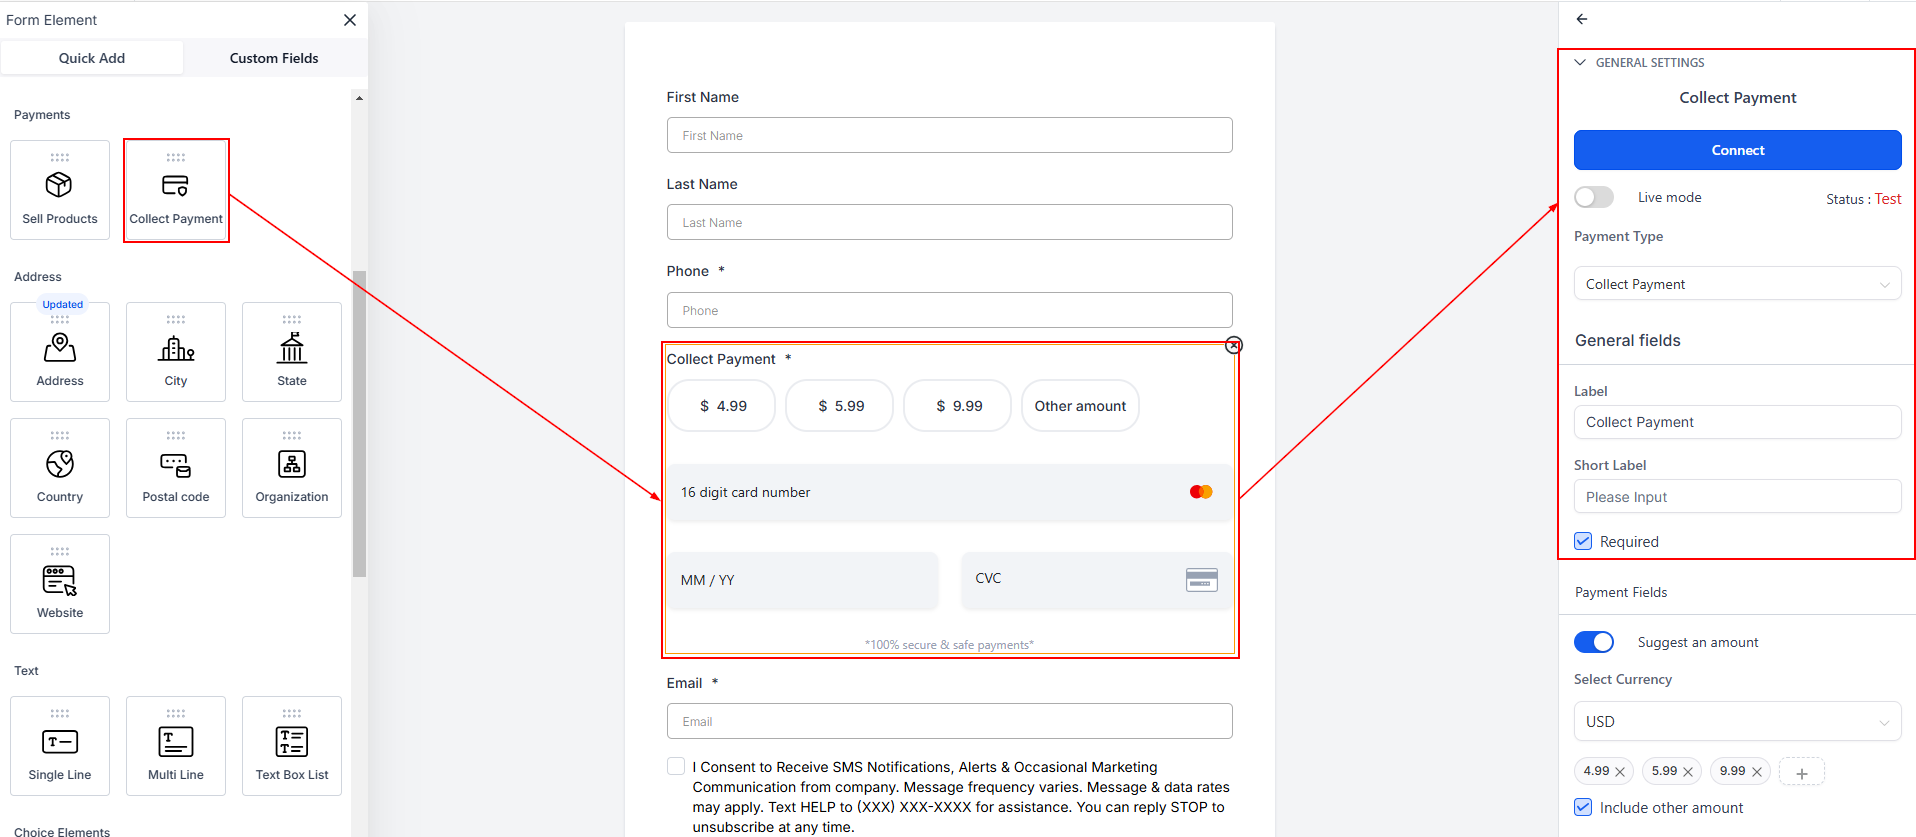Open the Select Currency dropdown
This screenshot has width=1916, height=837.
tap(1737, 721)
